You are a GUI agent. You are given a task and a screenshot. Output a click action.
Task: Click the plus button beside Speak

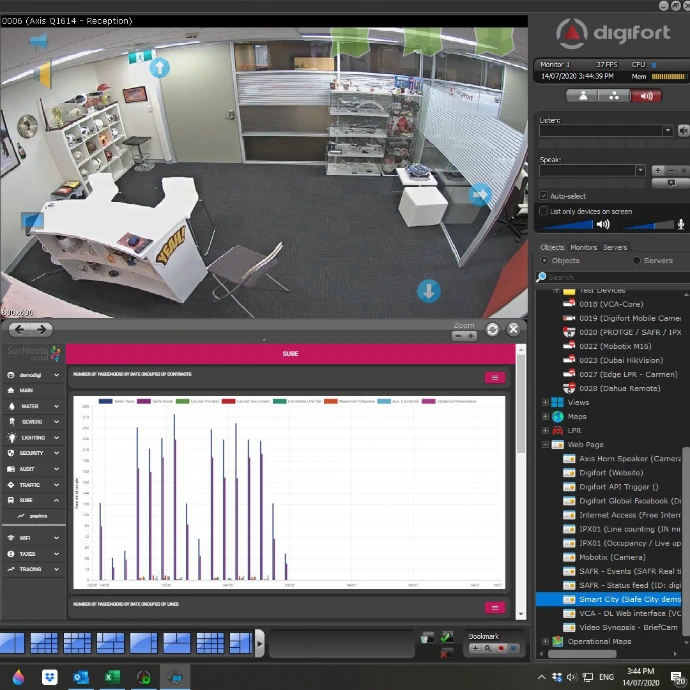(658, 170)
